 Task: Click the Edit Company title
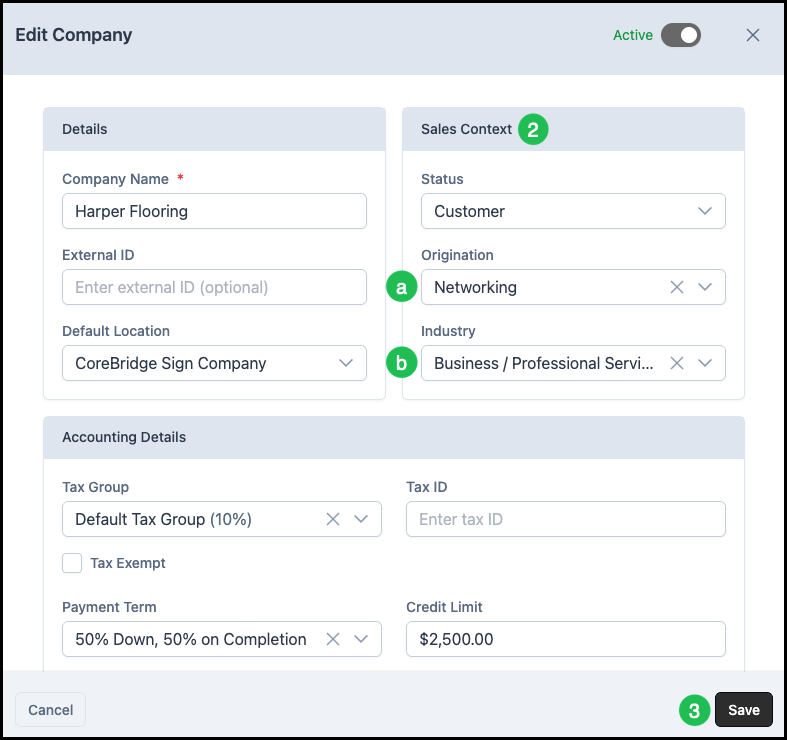tap(74, 35)
